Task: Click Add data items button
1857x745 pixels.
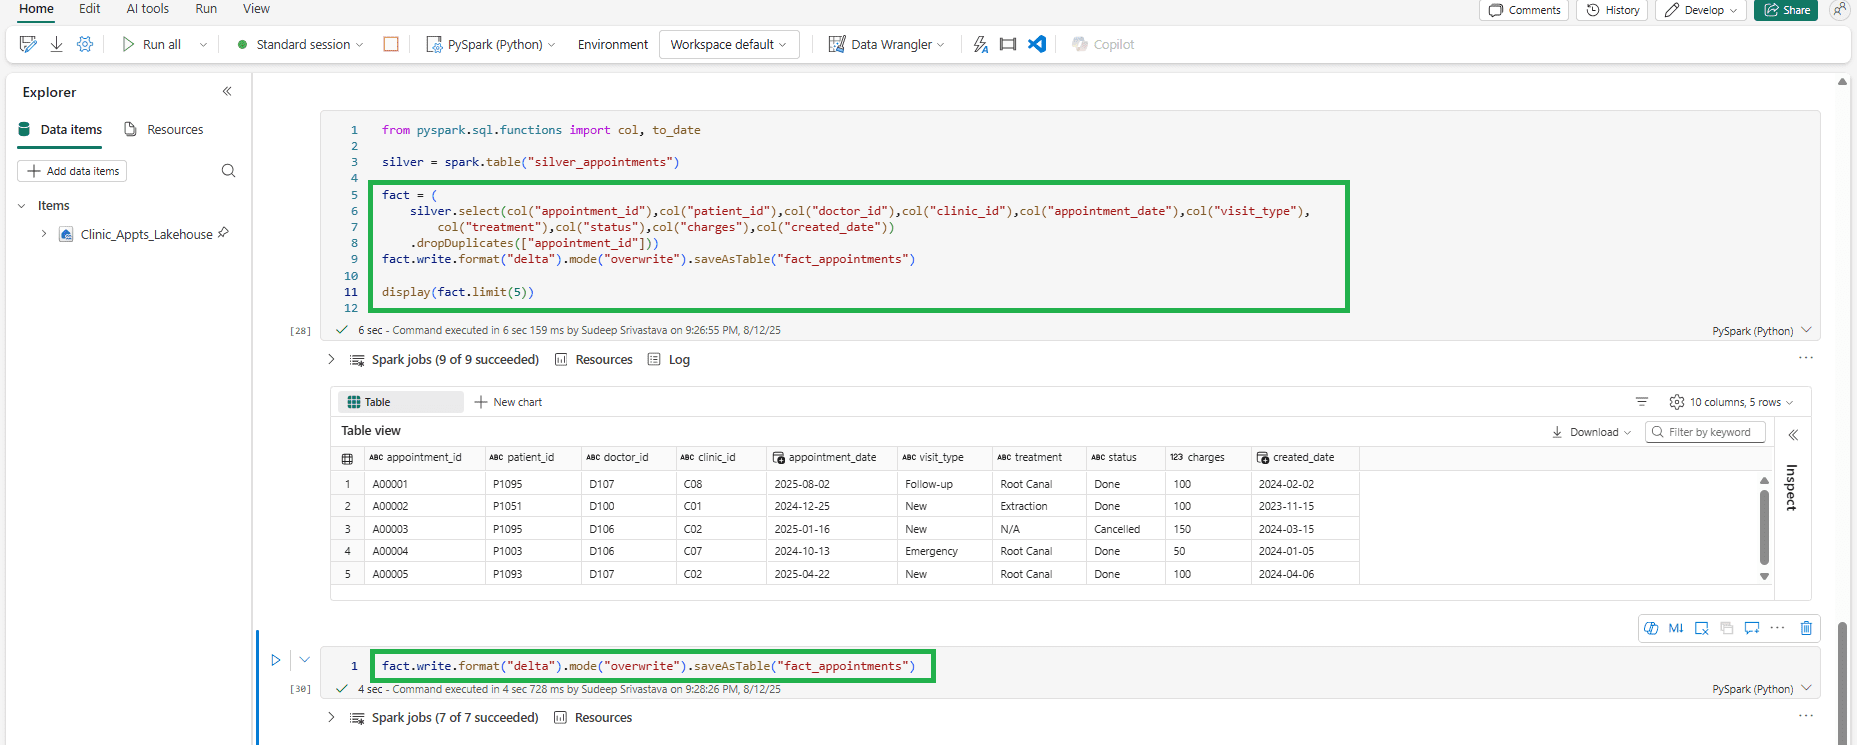Action: [x=72, y=171]
